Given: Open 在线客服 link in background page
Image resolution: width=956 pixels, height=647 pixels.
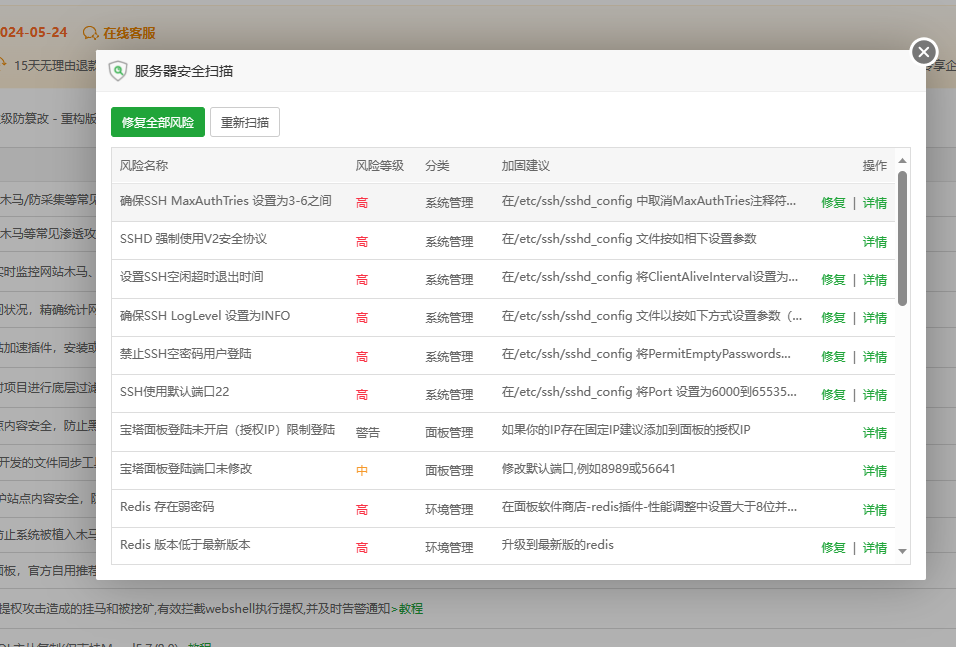Looking at the screenshot, I should coord(129,33).
